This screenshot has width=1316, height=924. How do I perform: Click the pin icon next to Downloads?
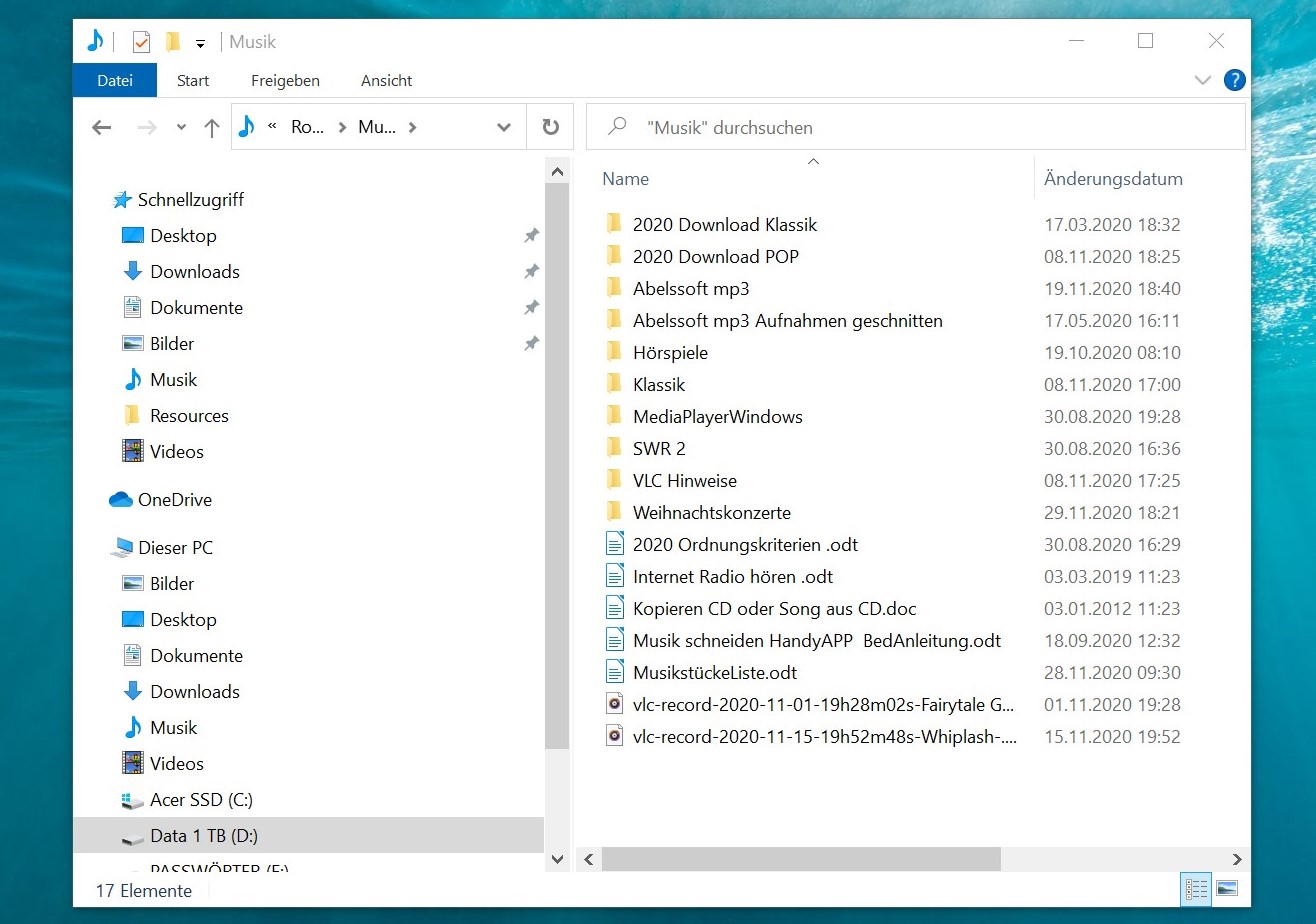point(531,271)
